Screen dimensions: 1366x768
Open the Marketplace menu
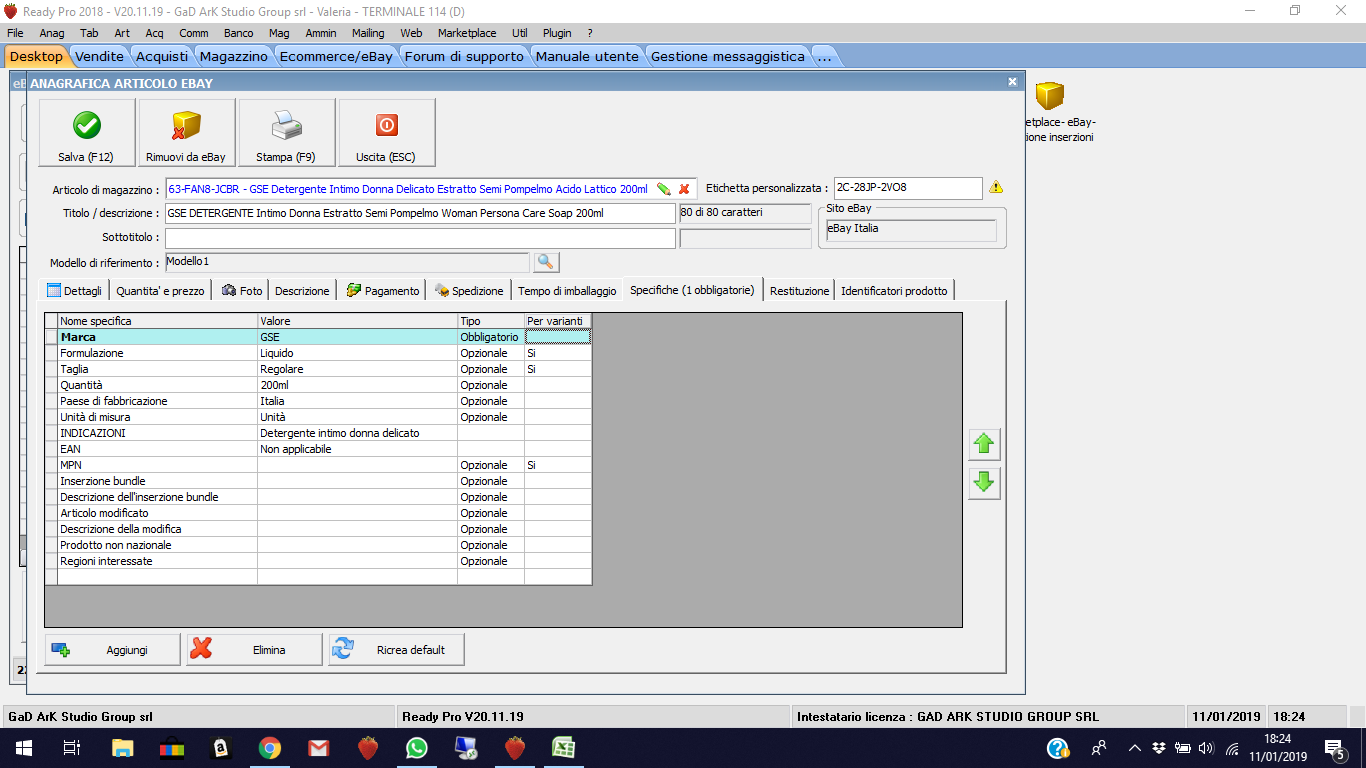467,33
